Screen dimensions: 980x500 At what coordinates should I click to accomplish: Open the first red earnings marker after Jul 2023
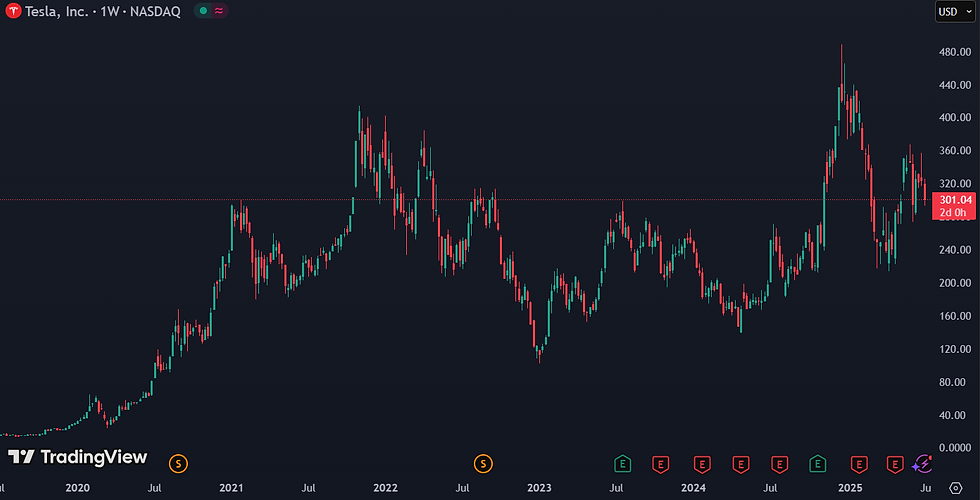[x=661, y=464]
